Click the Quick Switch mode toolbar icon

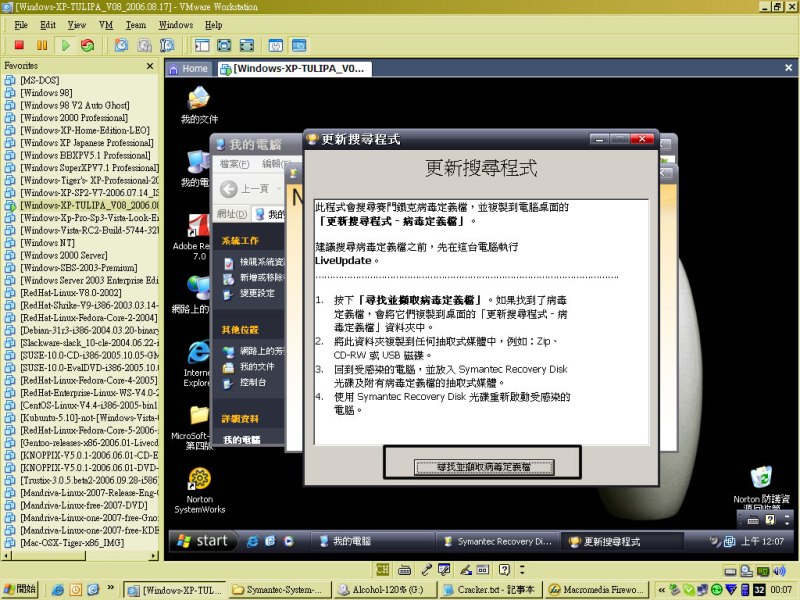(x=246, y=45)
